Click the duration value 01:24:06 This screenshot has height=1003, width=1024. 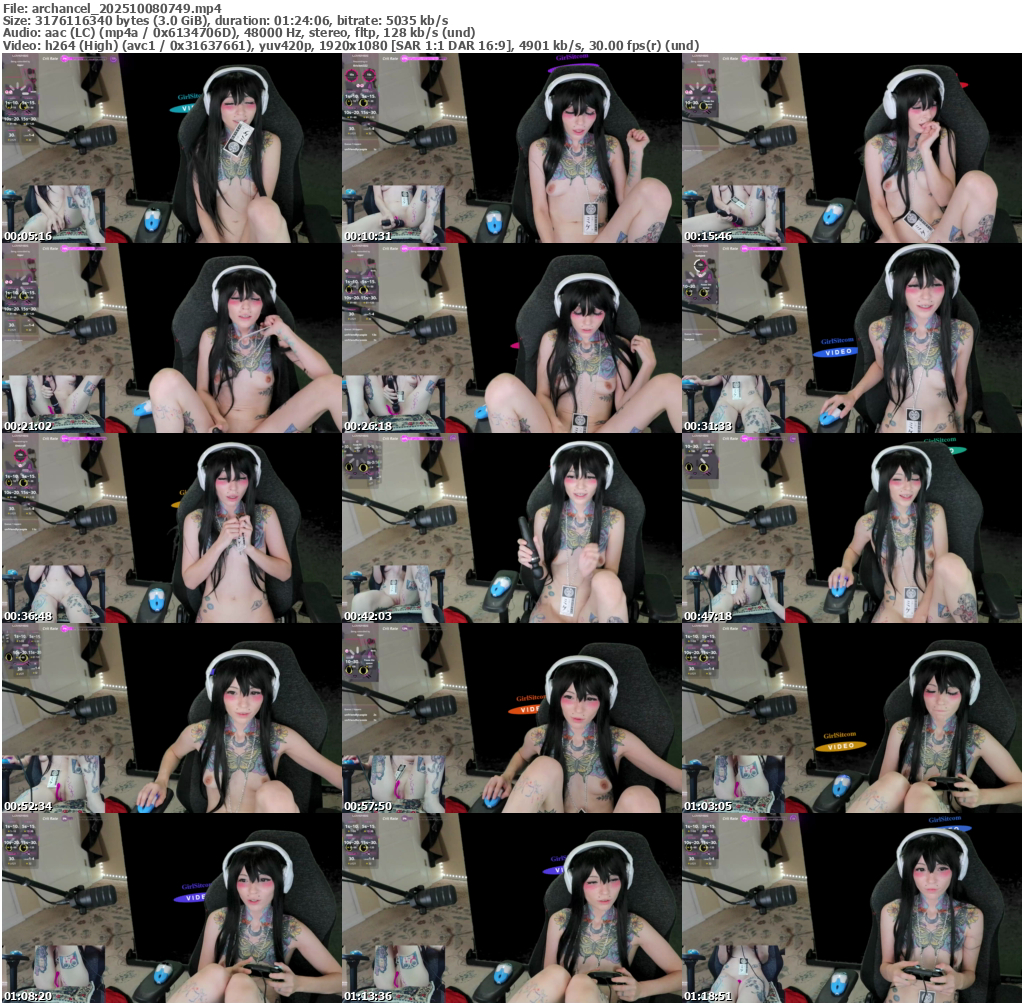pos(305,20)
